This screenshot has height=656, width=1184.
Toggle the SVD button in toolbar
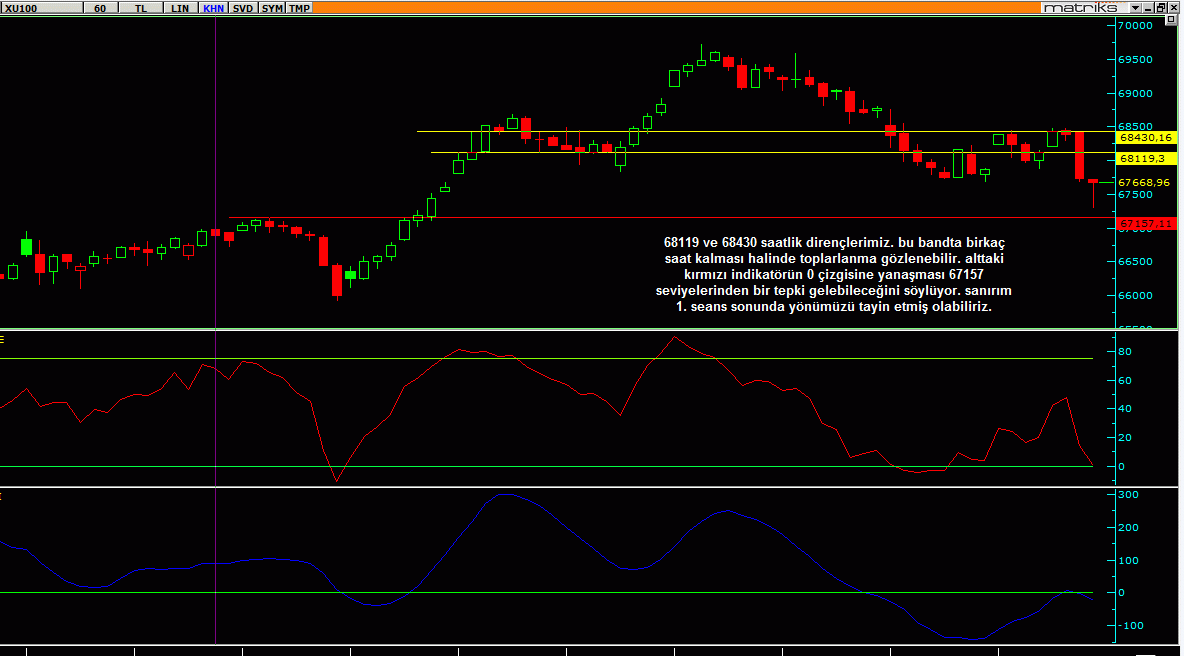pyautogui.click(x=243, y=7)
